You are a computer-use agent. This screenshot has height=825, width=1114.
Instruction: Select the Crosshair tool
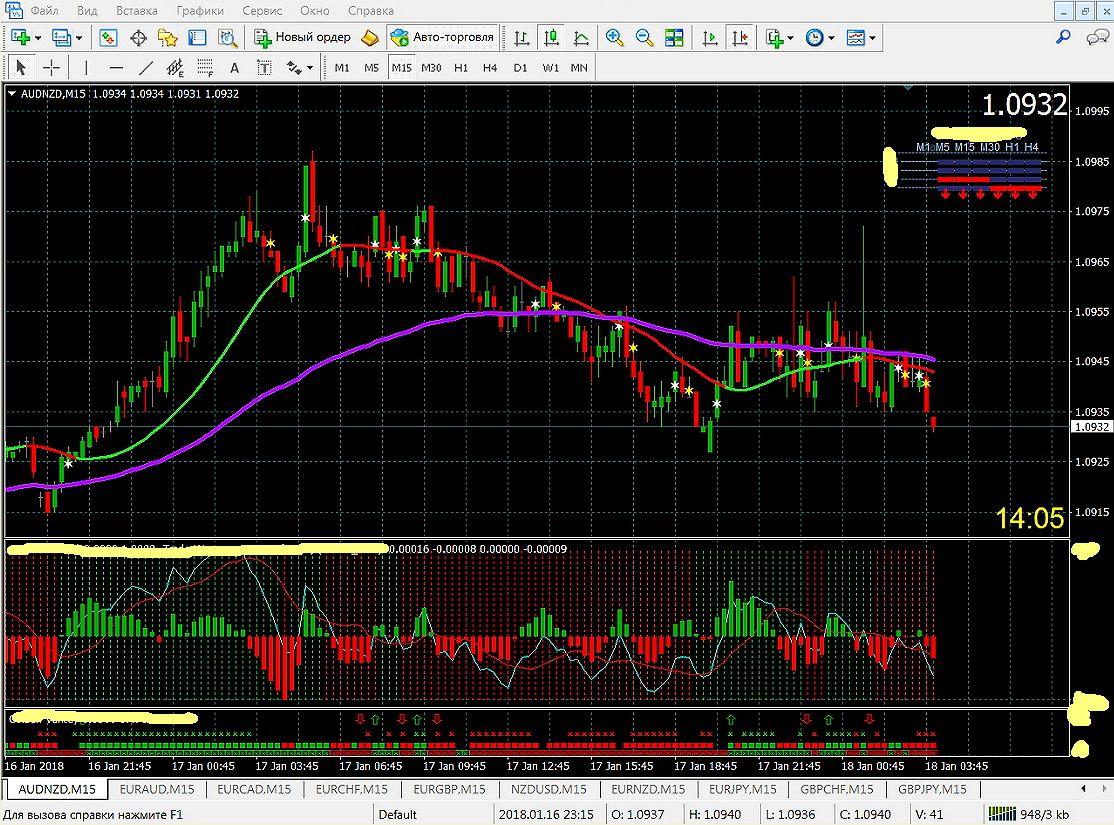[x=51, y=68]
